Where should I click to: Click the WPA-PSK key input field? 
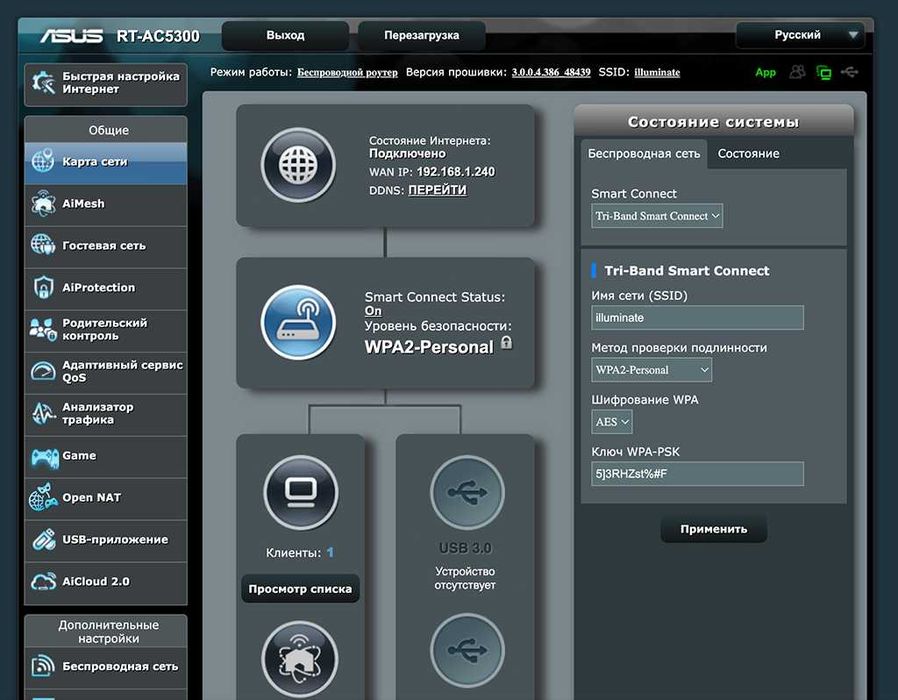coord(697,474)
